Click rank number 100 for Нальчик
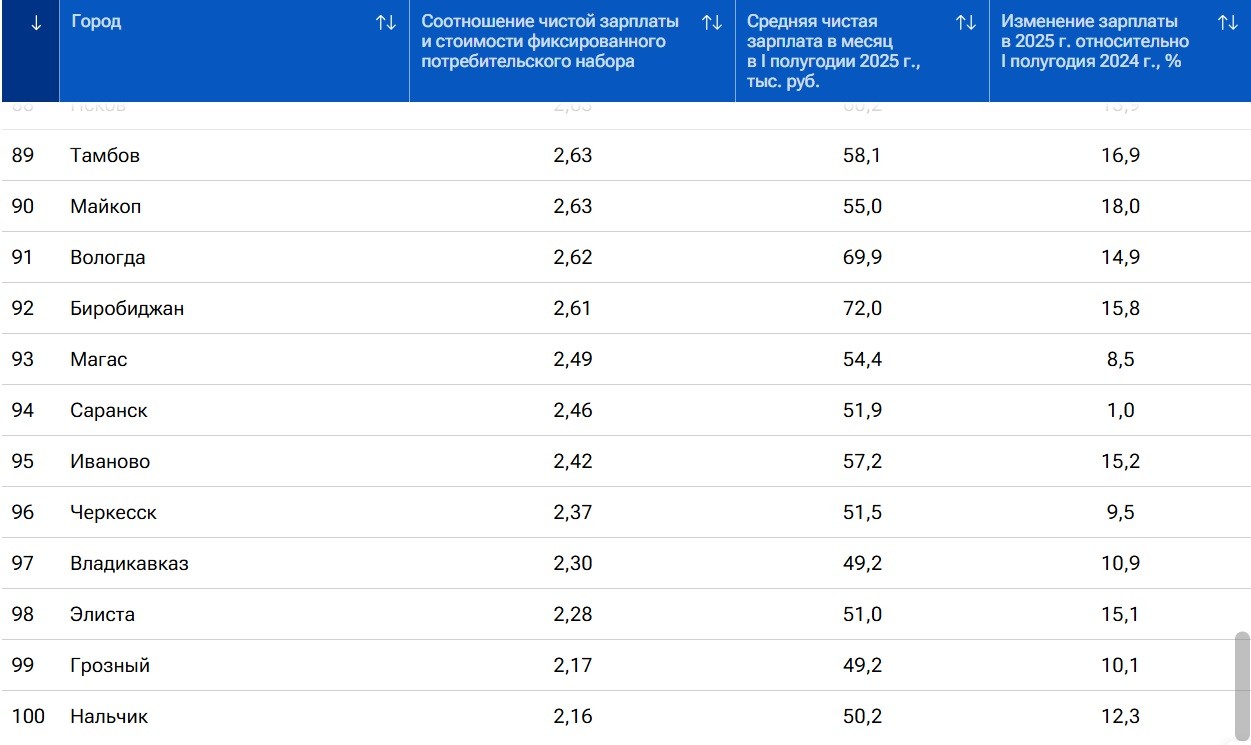The height and width of the screenshot is (745, 1251). pos(28,717)
